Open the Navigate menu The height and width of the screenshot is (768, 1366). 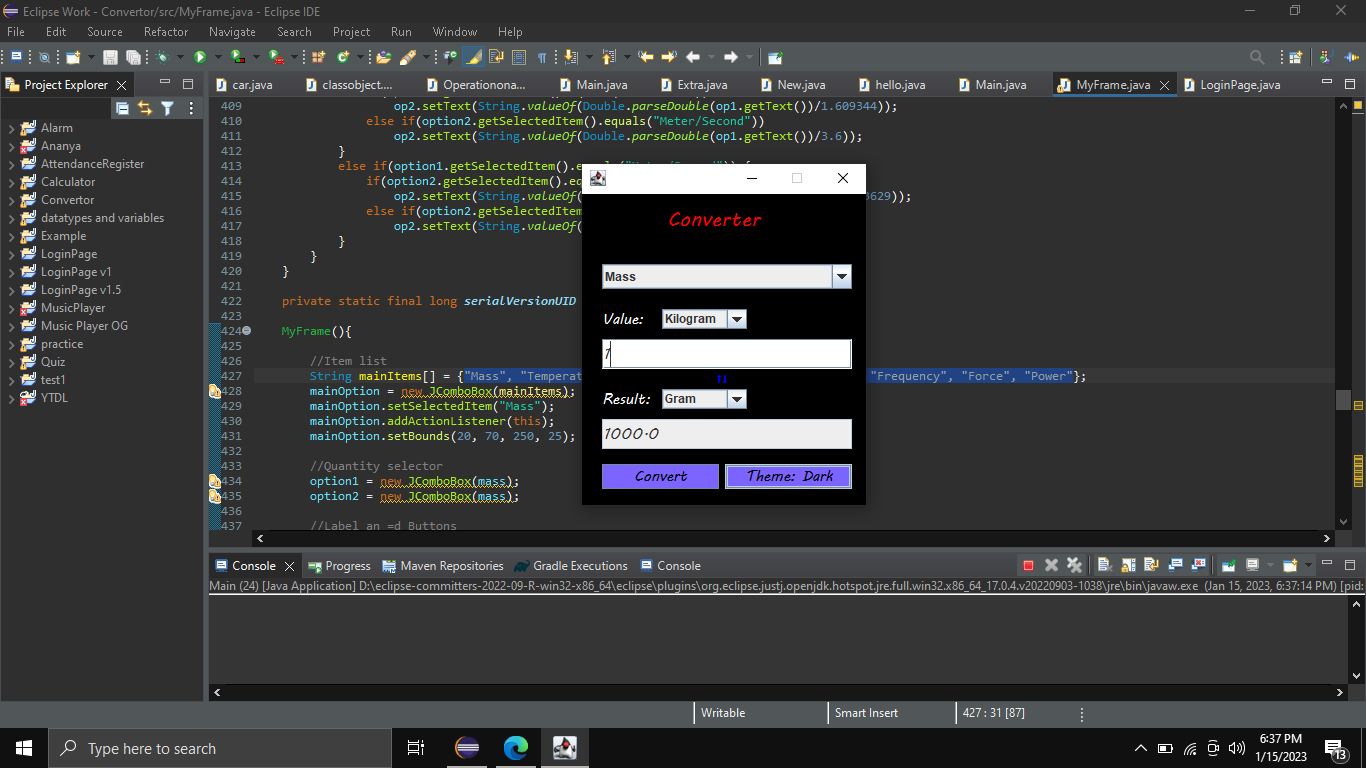[232, 32]
